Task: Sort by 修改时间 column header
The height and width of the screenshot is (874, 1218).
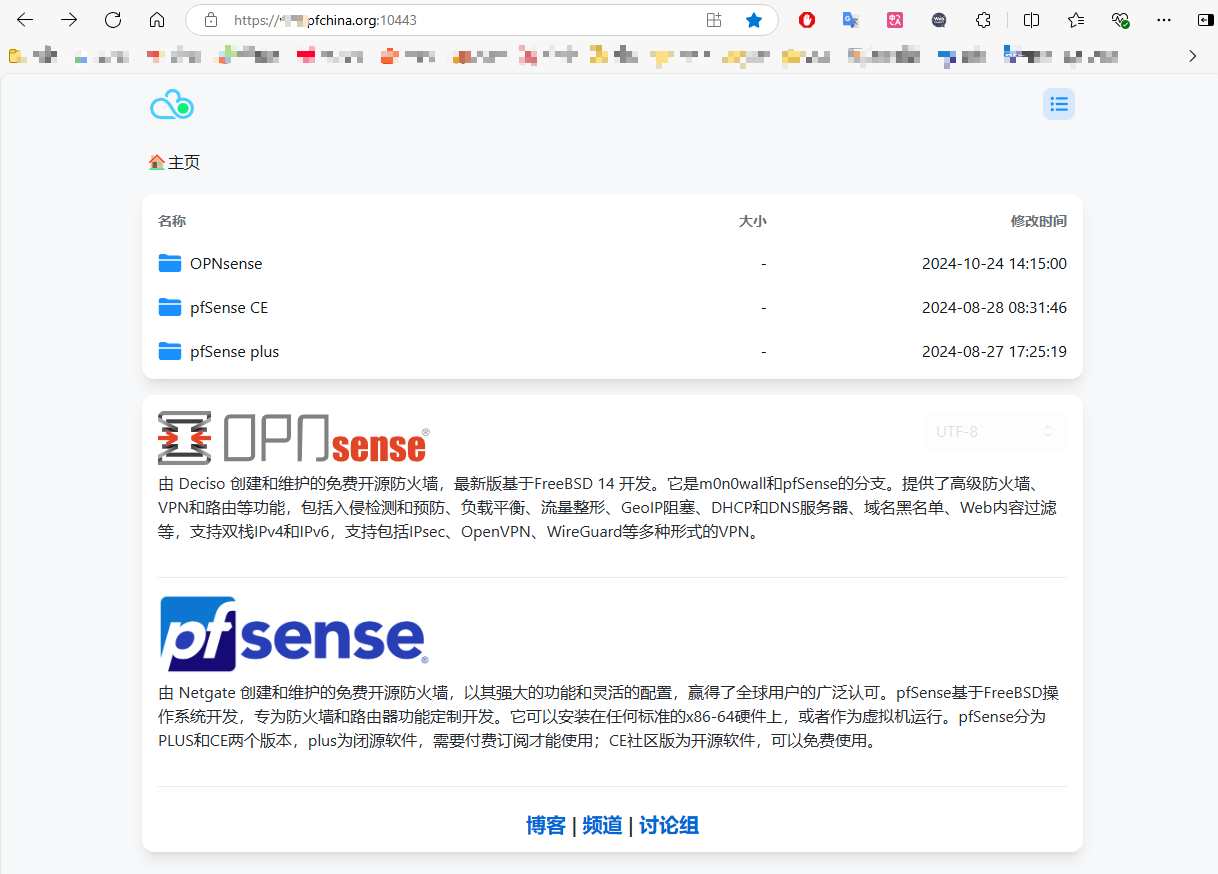Action: (x=1038, y=221)
